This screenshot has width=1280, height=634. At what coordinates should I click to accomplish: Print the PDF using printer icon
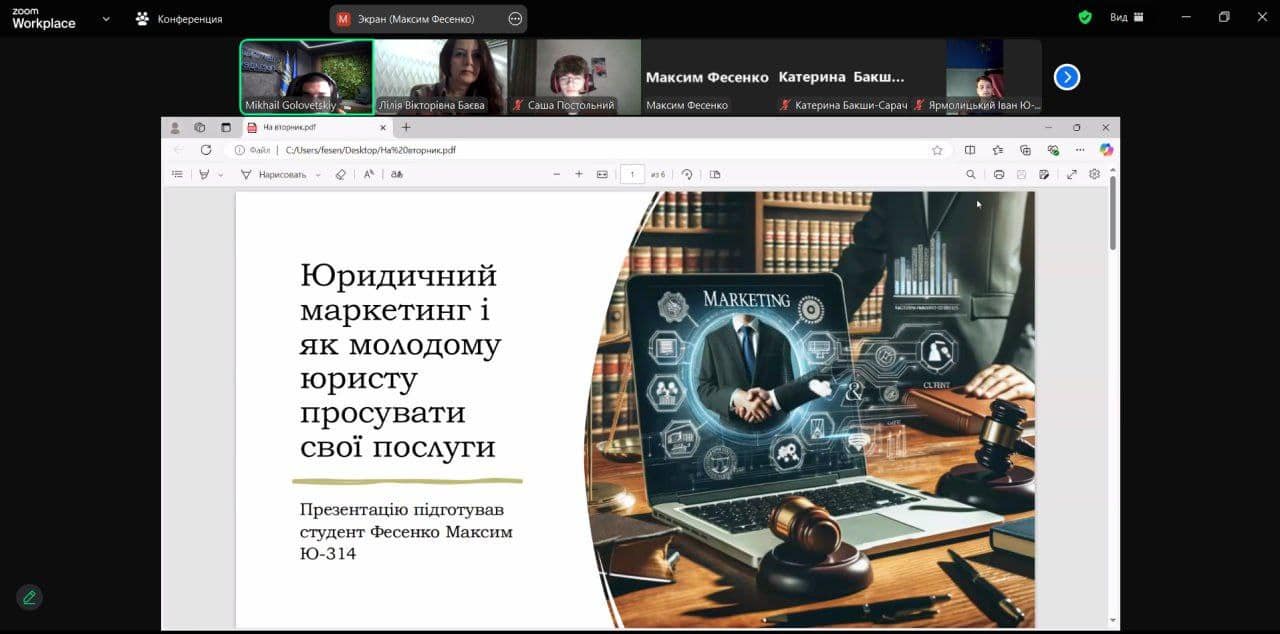[x=998, y=174]
